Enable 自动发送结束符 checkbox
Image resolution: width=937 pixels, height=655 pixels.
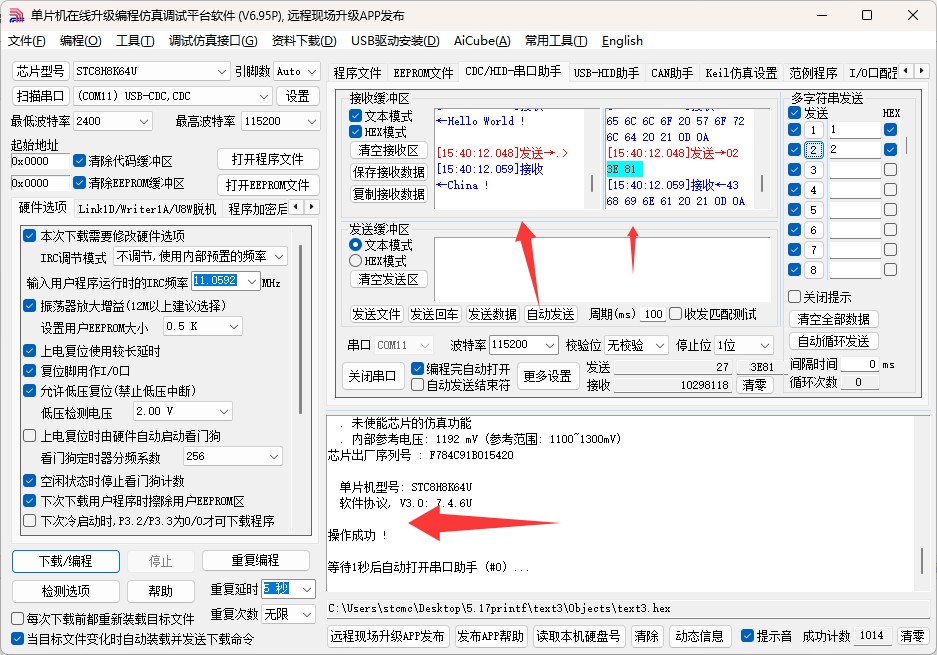coord(418,385)
